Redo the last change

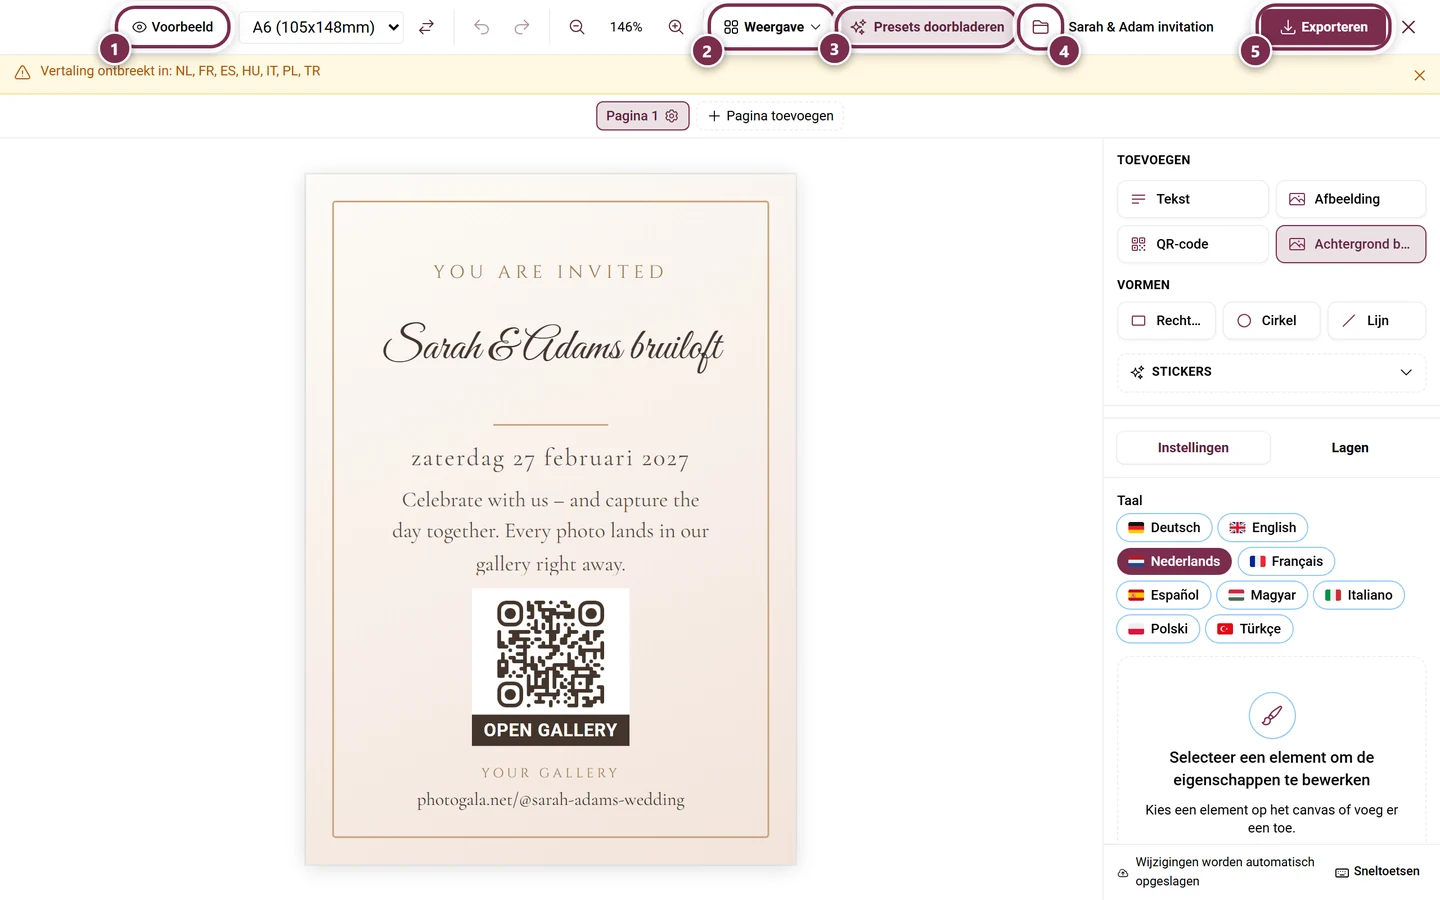521,27
